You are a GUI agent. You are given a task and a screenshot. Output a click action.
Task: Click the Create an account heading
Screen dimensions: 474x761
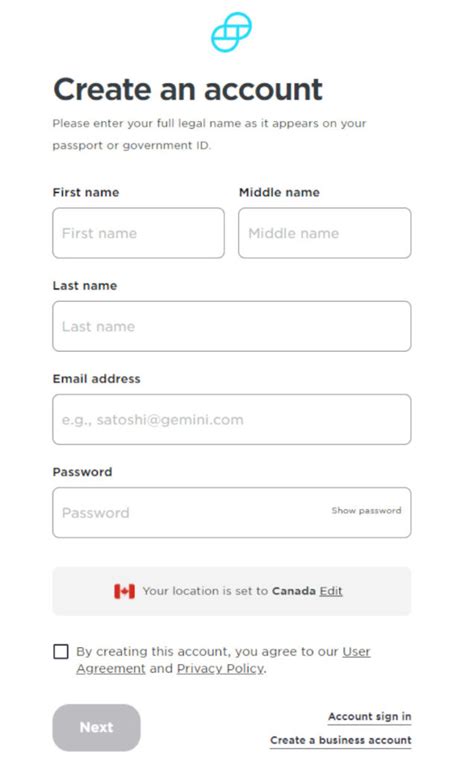click(x=188, y=89)
